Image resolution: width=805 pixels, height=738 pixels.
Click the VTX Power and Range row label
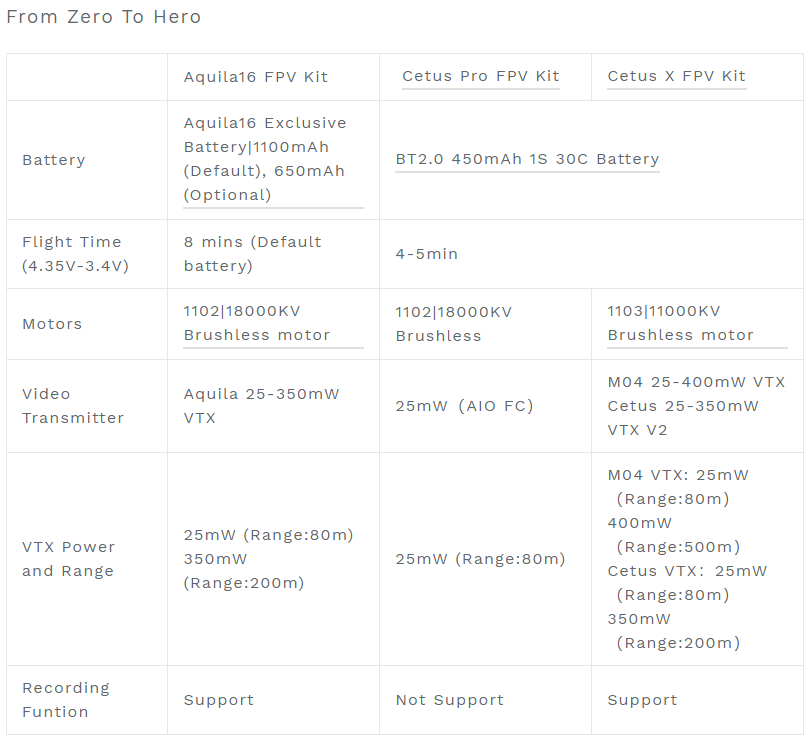[68, 559]
